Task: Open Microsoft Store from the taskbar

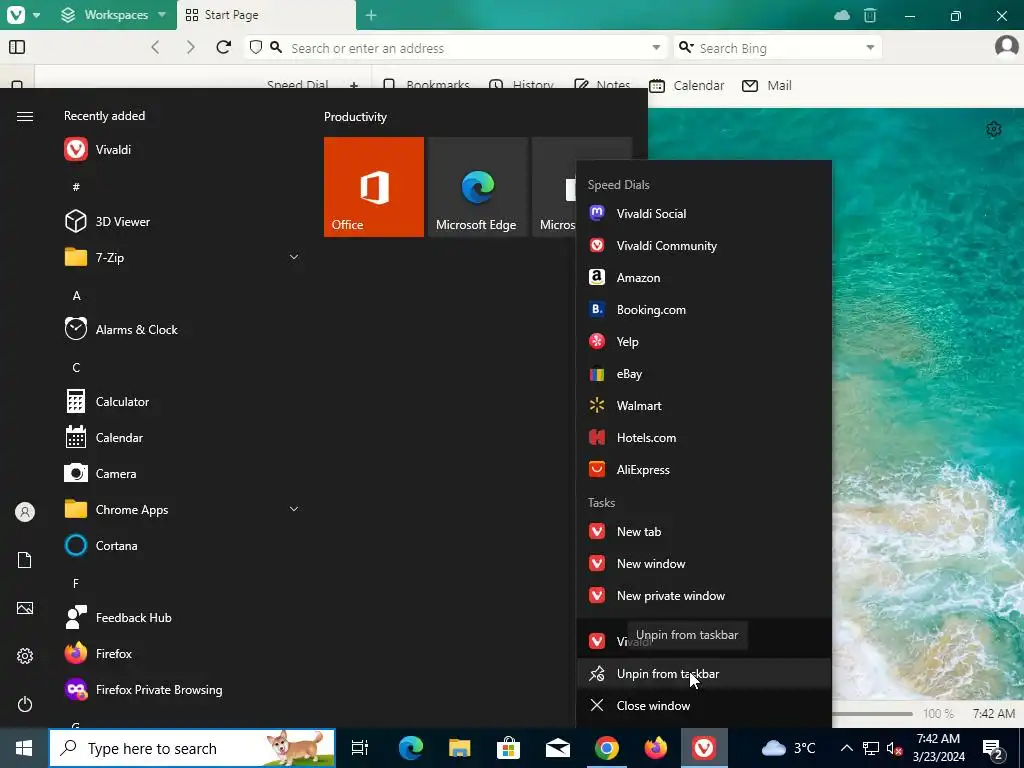Action: [x=508, y=748]
